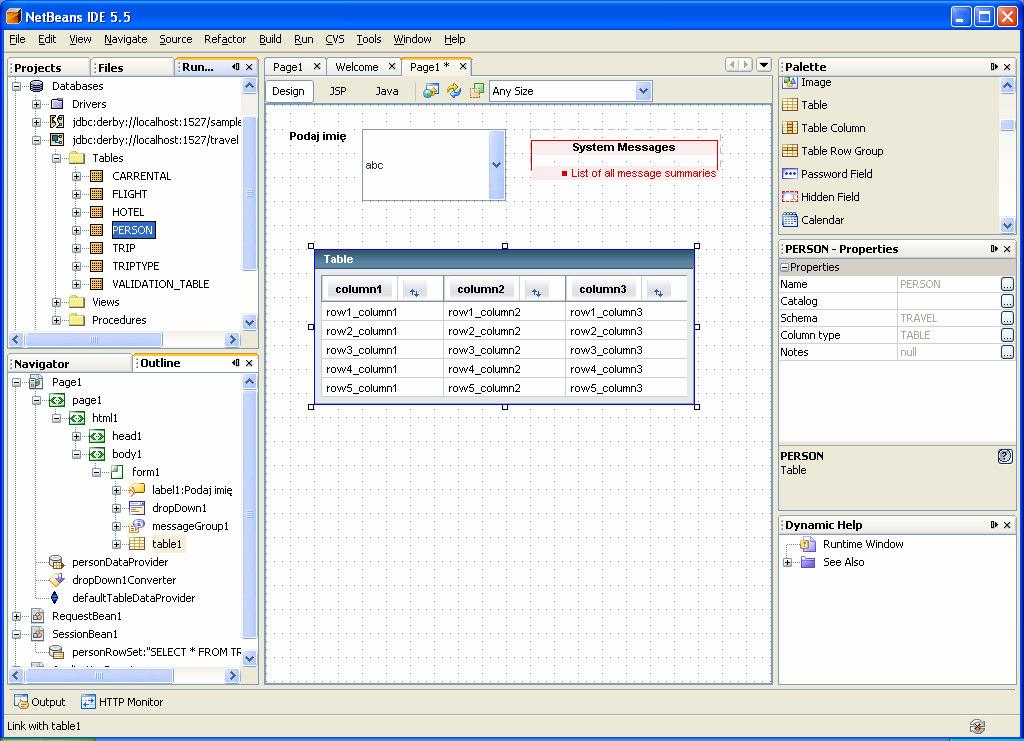Open the Notes property editor button
The width and height of the screenshot is (1024, 741).
[x=1007, y=352]
